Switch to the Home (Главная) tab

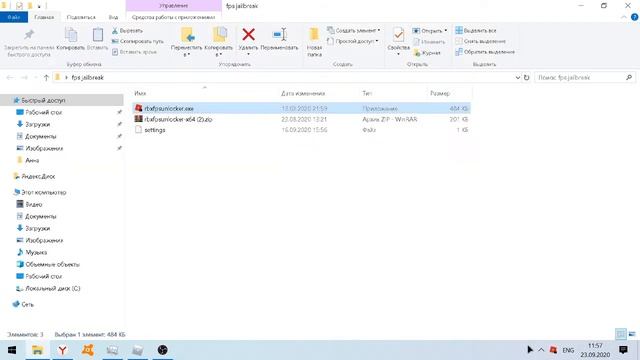44,17
